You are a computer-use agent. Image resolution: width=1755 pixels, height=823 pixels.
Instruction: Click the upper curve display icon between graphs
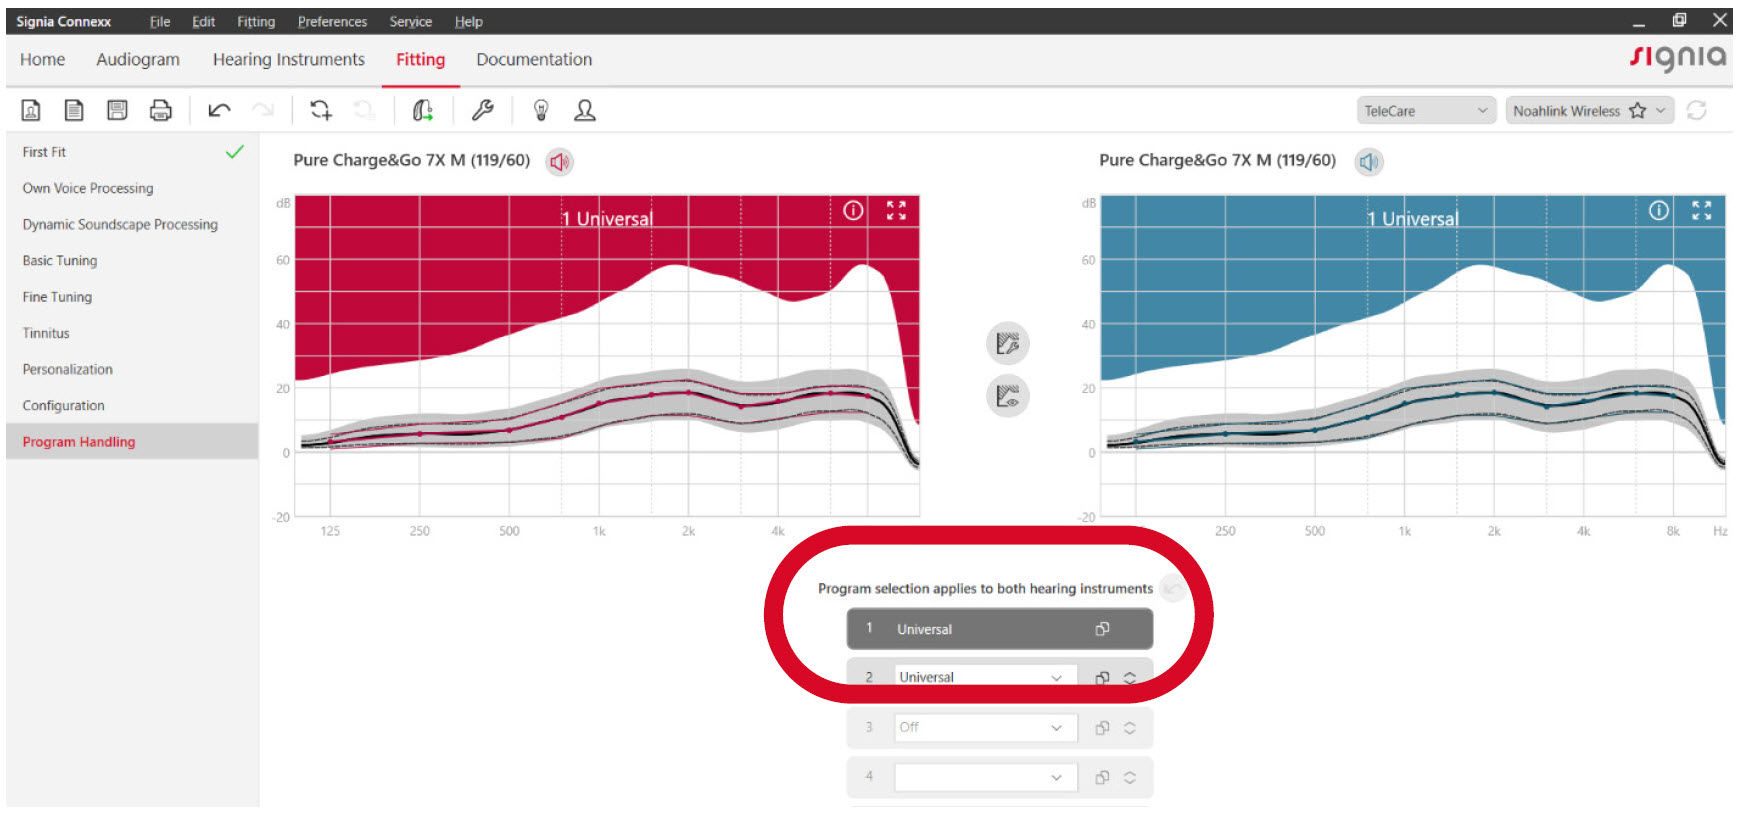1008,344
